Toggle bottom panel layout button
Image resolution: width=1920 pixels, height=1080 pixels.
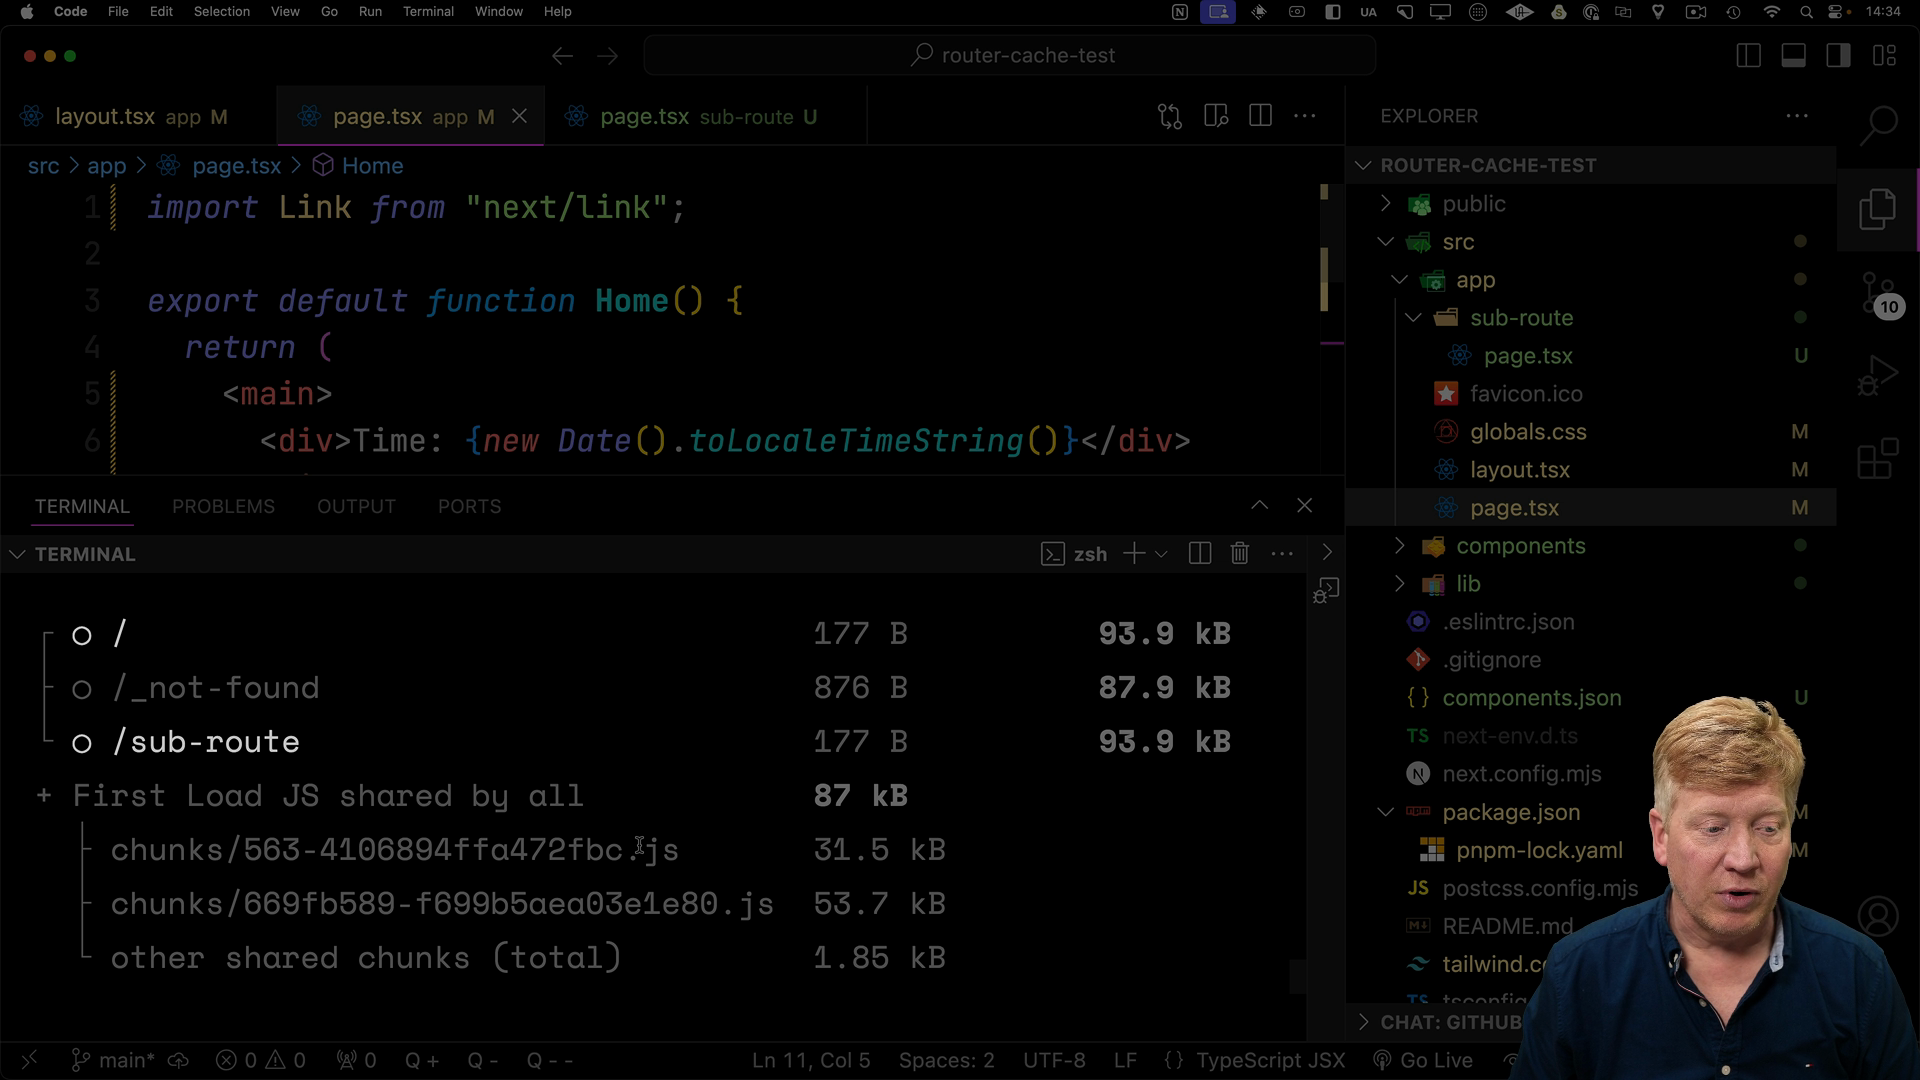point(1794,56)
